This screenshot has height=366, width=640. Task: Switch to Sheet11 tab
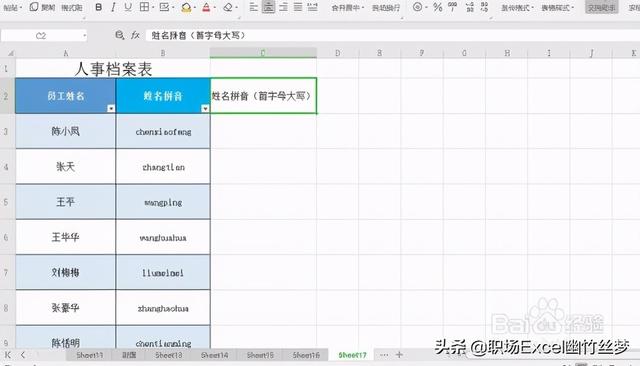point(89,355)
